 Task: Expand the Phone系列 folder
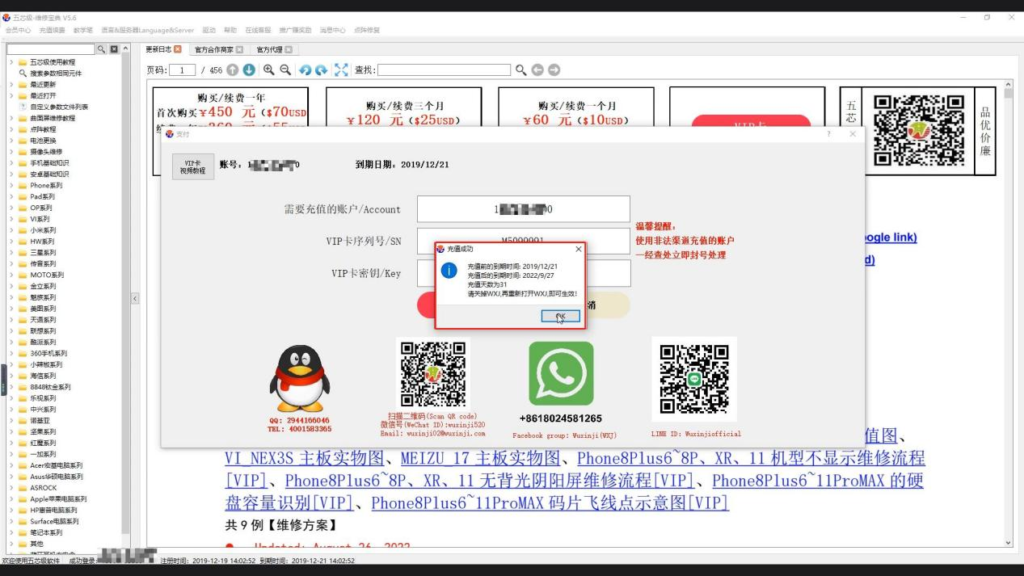(x=11, y=185)
